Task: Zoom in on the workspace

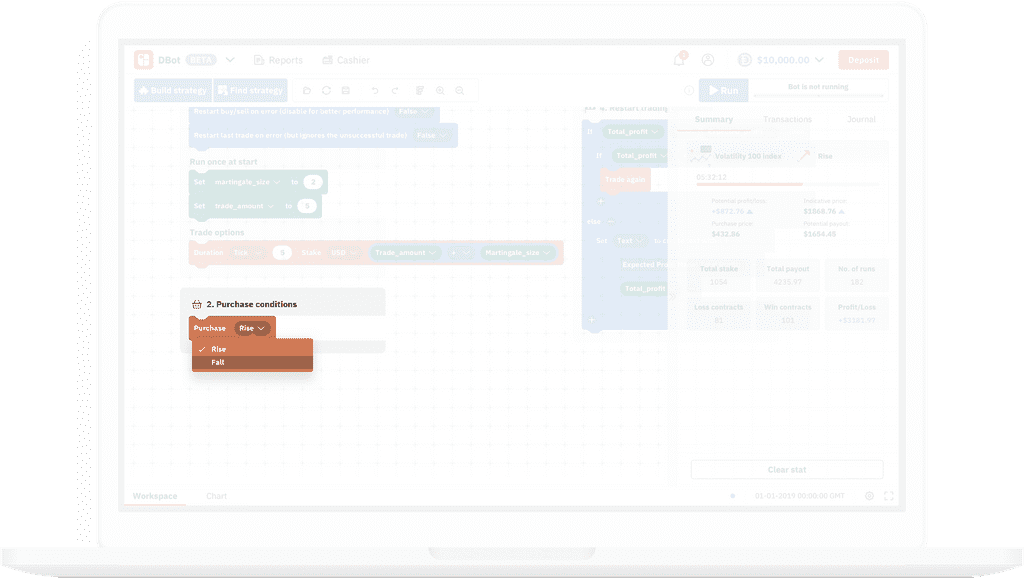Action: pyautogui.click(x=441, y=91)
